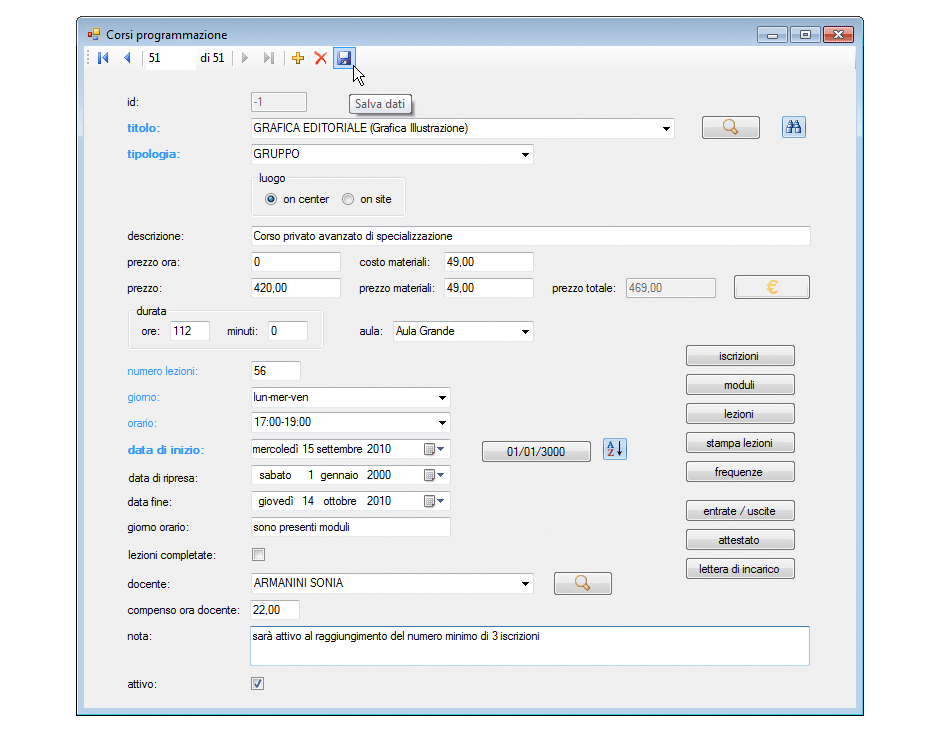This screenshot has width=940, height=732.
Task: Click the euro price calculation button
Action: point(772,287)
